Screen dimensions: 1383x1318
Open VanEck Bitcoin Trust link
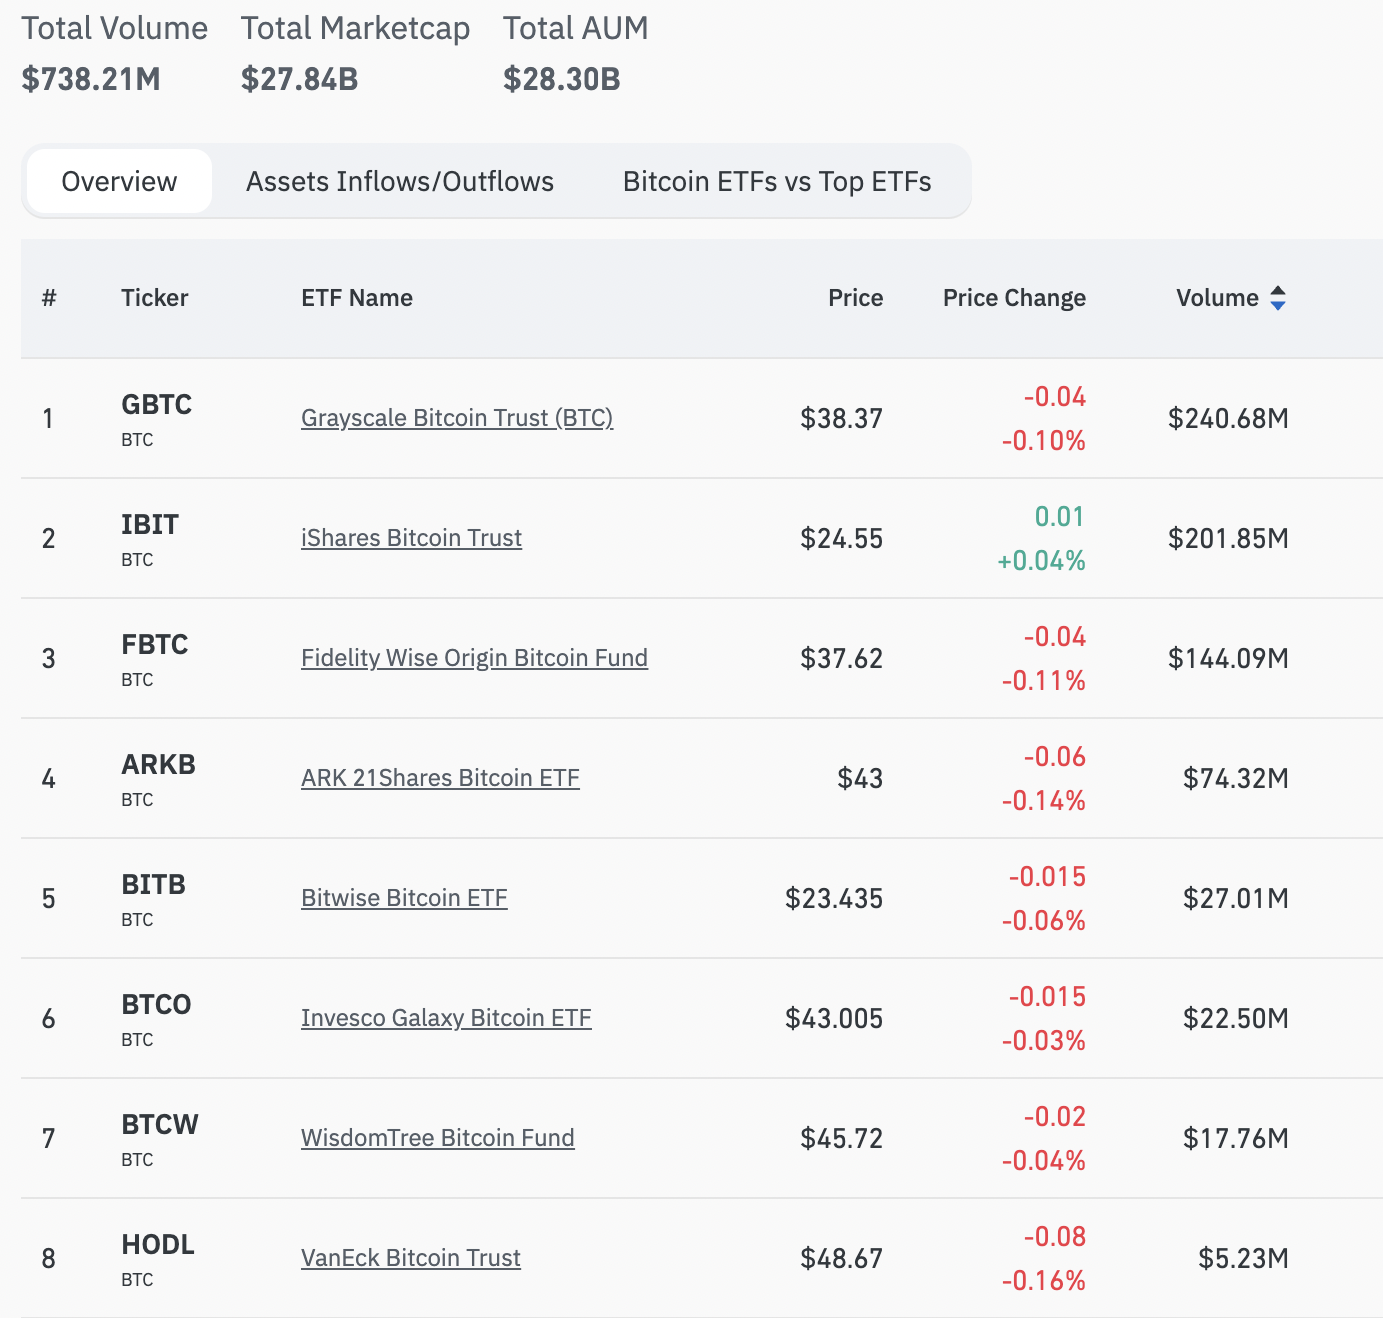(411, 1258)
